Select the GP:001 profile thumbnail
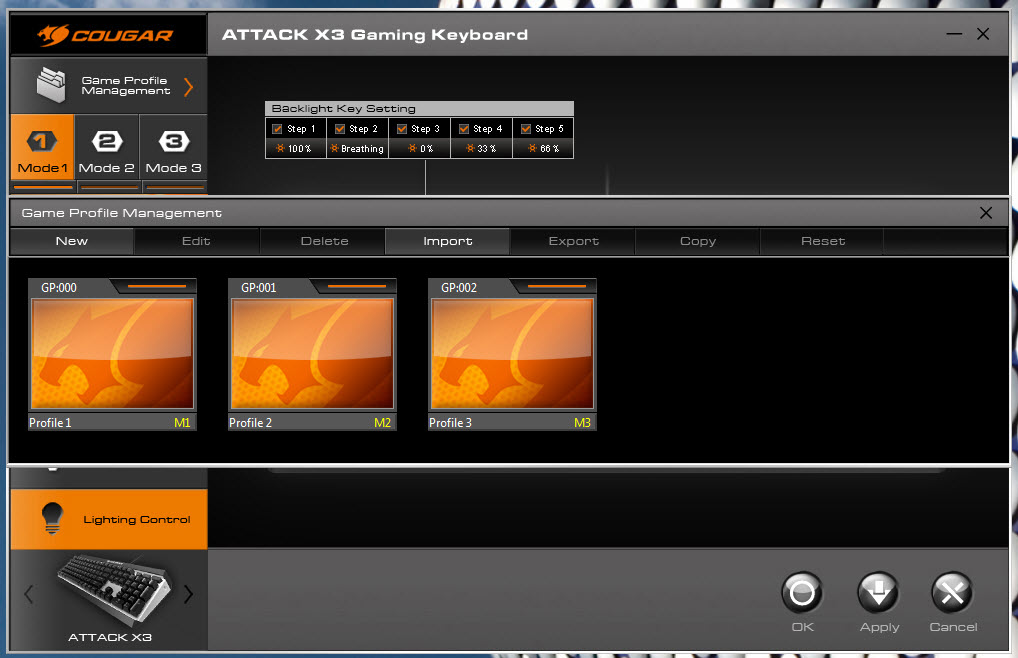 pyautogui.click(x=312, y=353)
